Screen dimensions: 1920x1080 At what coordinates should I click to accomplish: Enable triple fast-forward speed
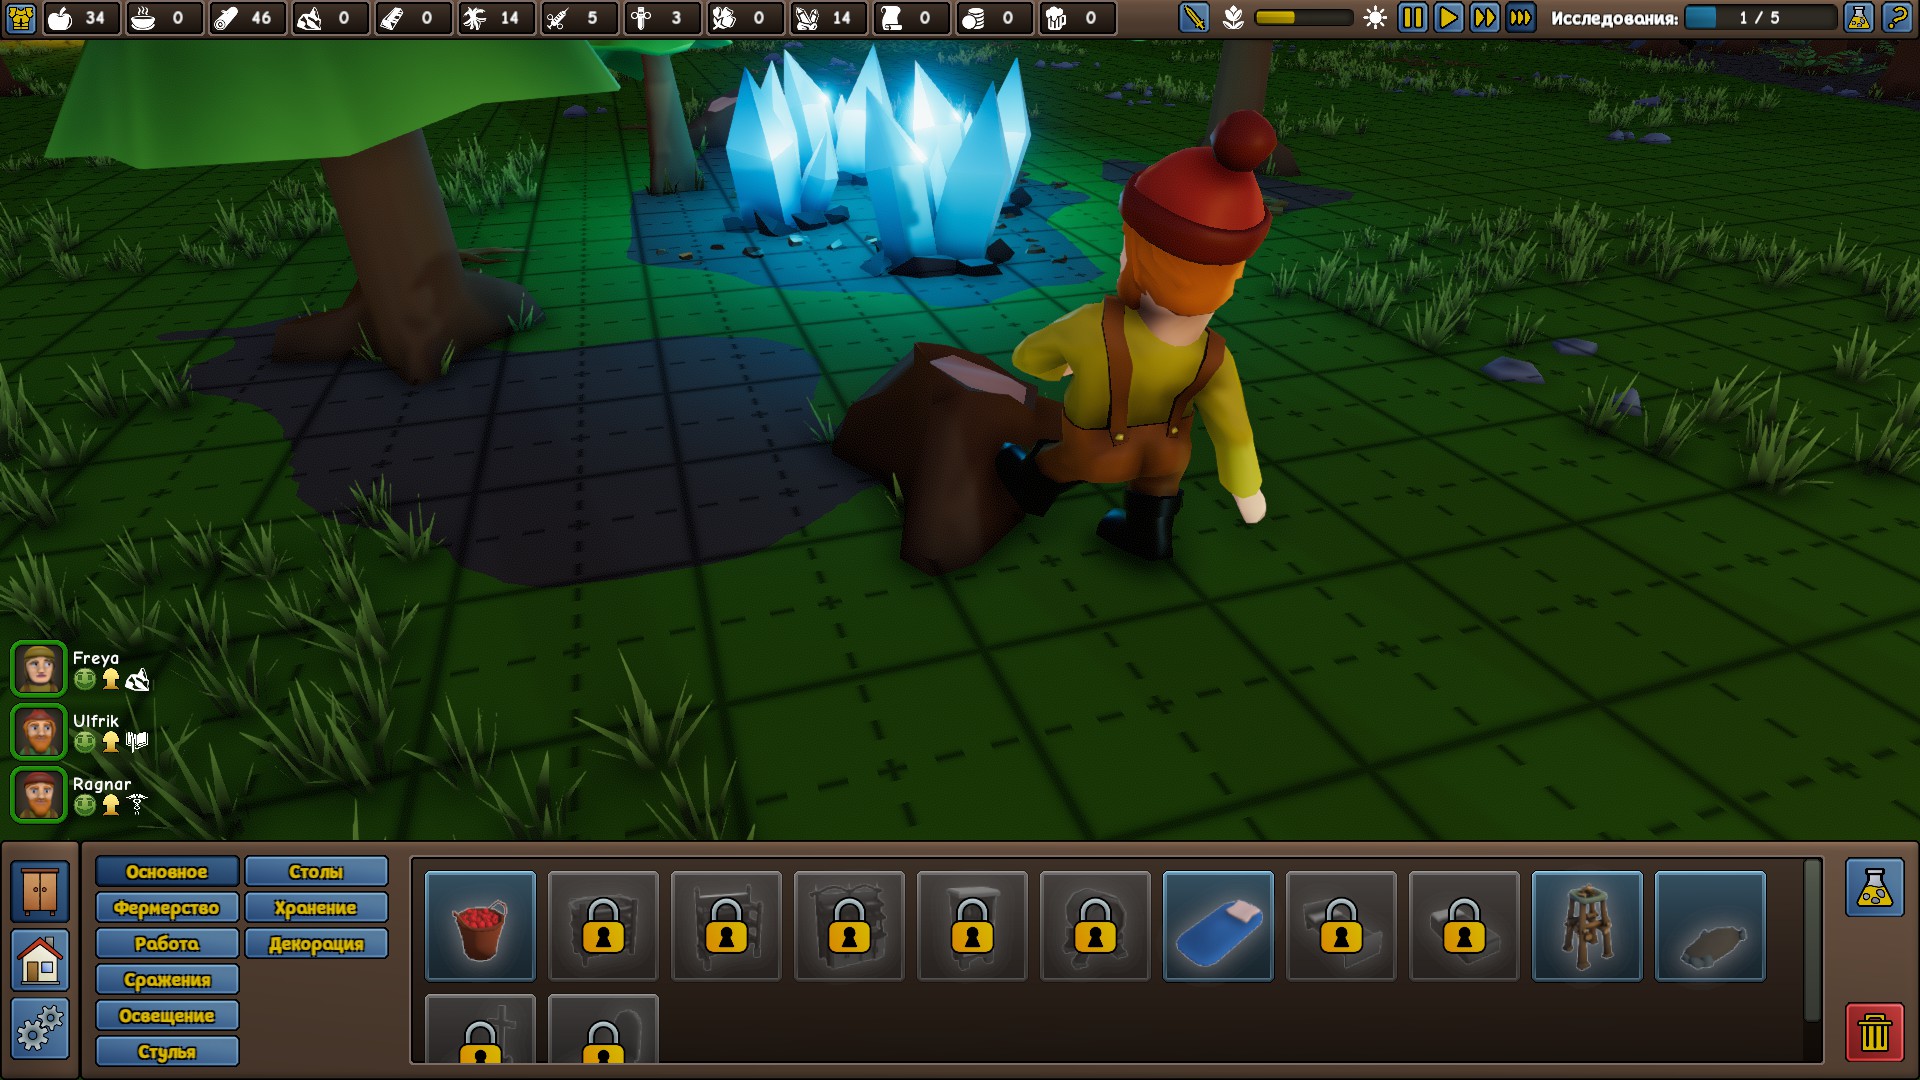pos(1520,18)
